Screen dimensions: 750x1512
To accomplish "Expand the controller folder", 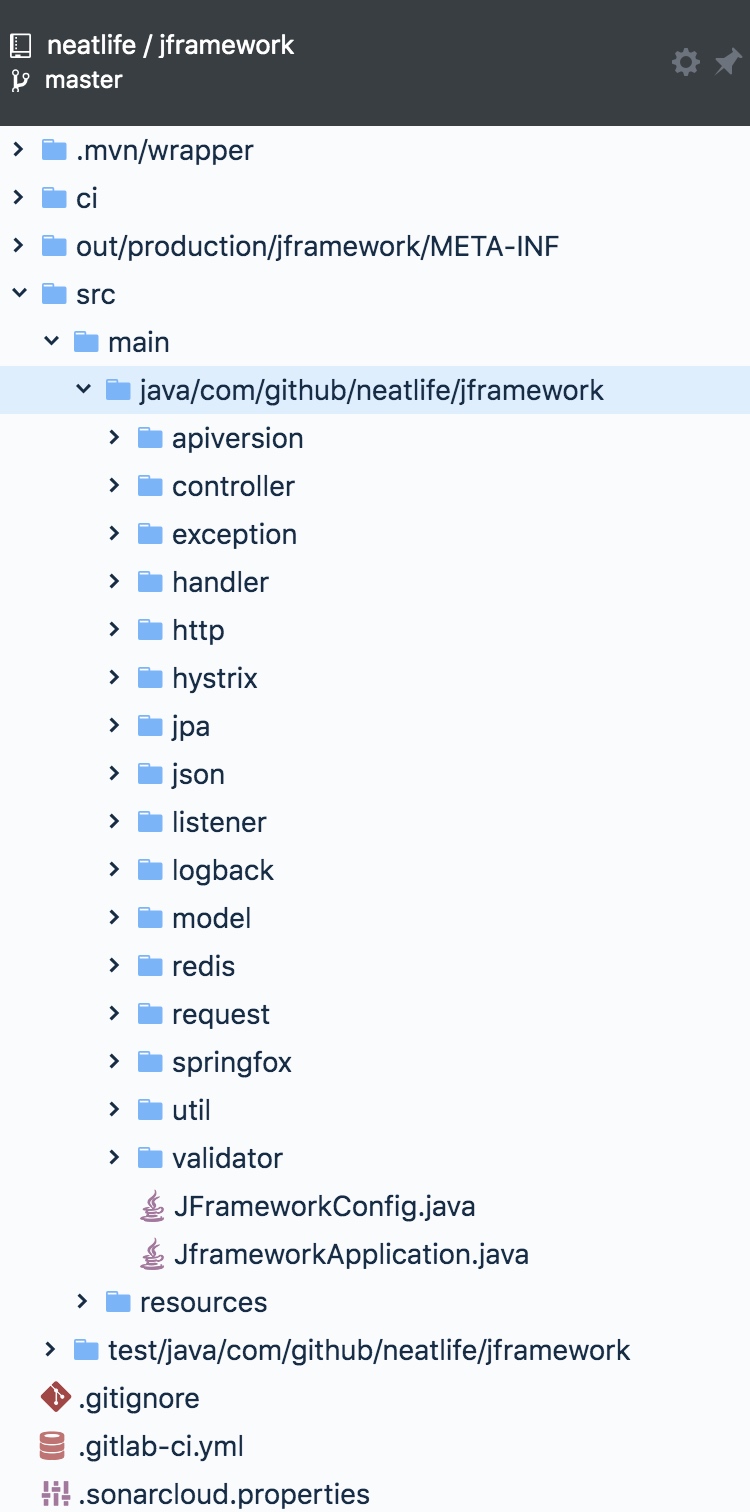I will point(115,486).
